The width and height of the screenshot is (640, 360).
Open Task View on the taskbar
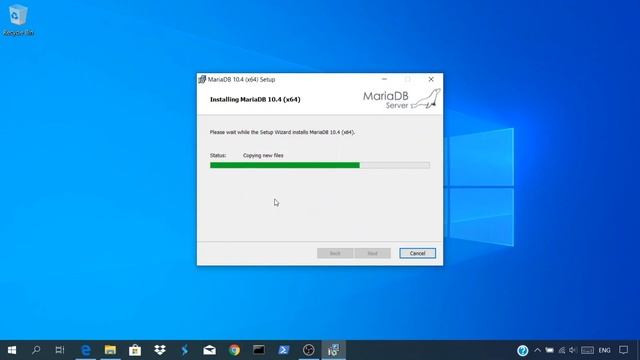pos(60,350)
